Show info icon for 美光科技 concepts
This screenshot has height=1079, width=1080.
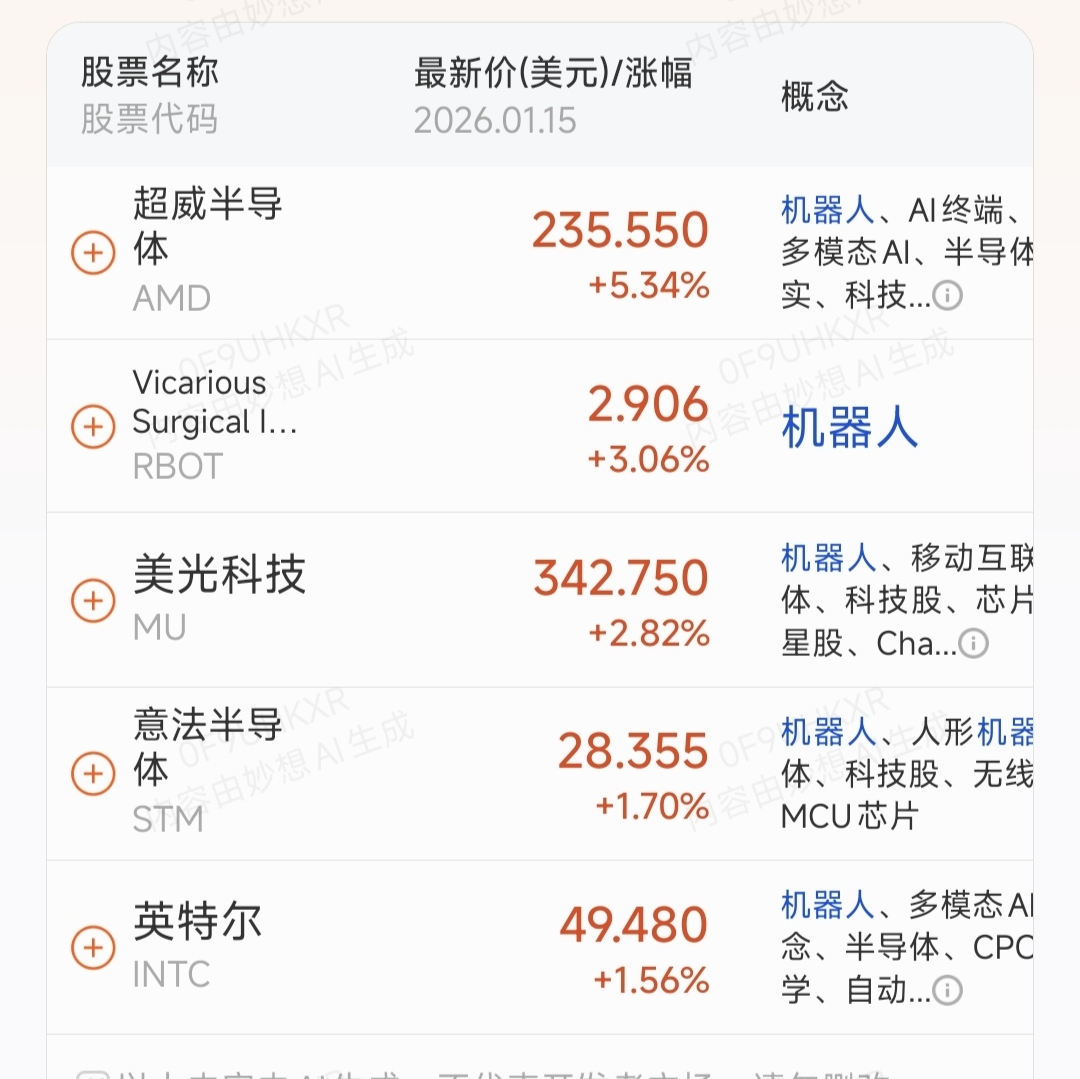click(973, 644)
